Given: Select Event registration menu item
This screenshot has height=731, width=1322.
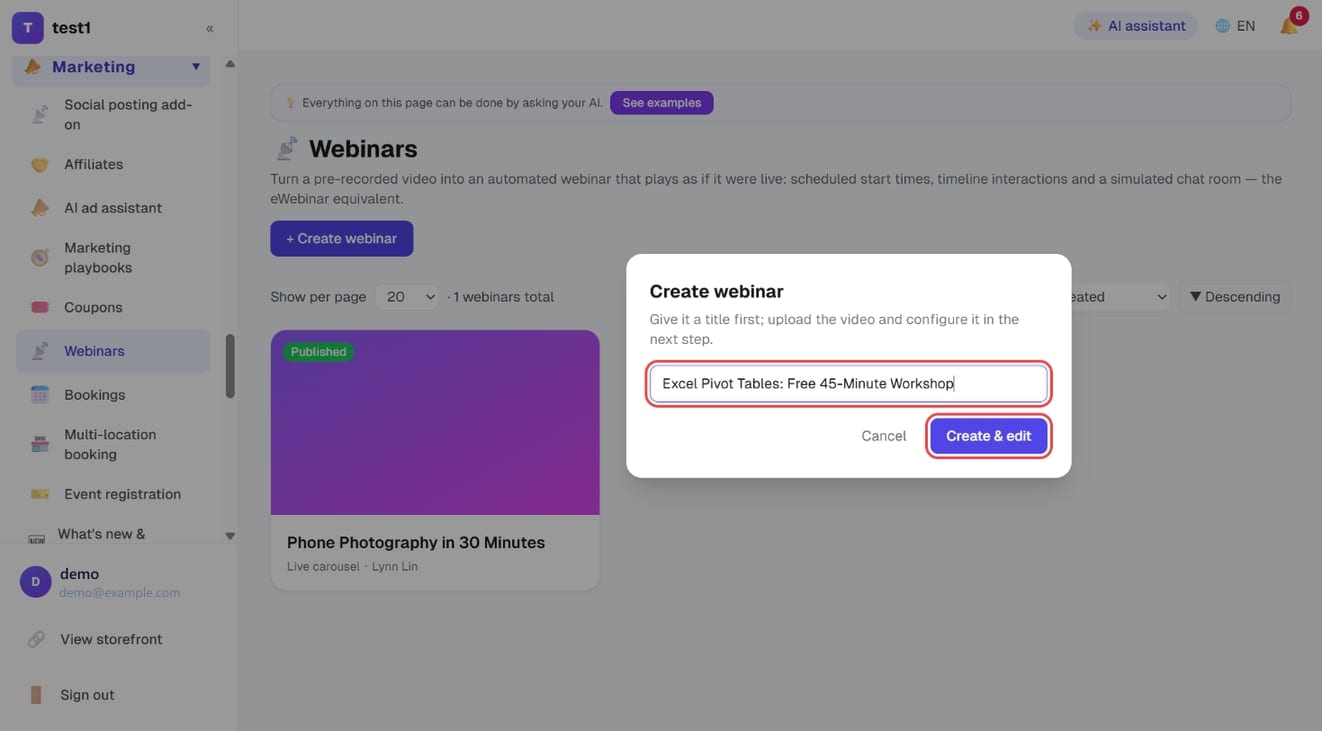Looking at the screenshot, I should [113, 494].
